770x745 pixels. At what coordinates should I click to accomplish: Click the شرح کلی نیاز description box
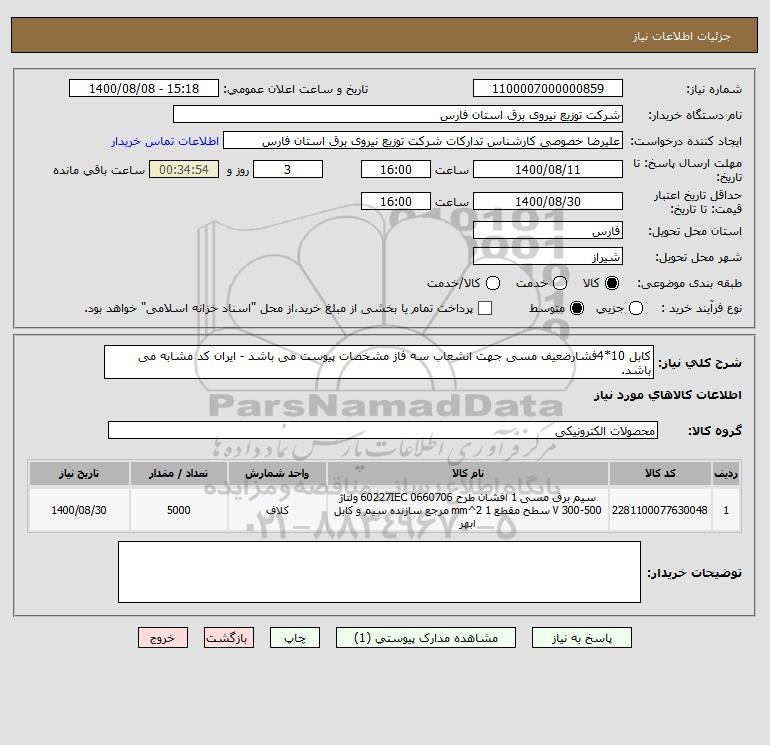click(379, 362)
